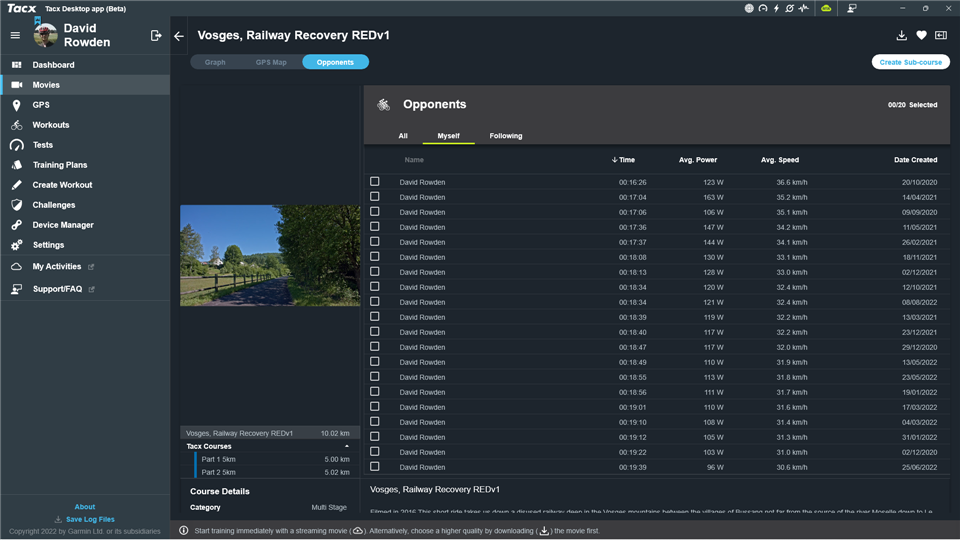Check the opponent with time 00:17:06
This screenshot has height=540, width=960.
[375, 212]
